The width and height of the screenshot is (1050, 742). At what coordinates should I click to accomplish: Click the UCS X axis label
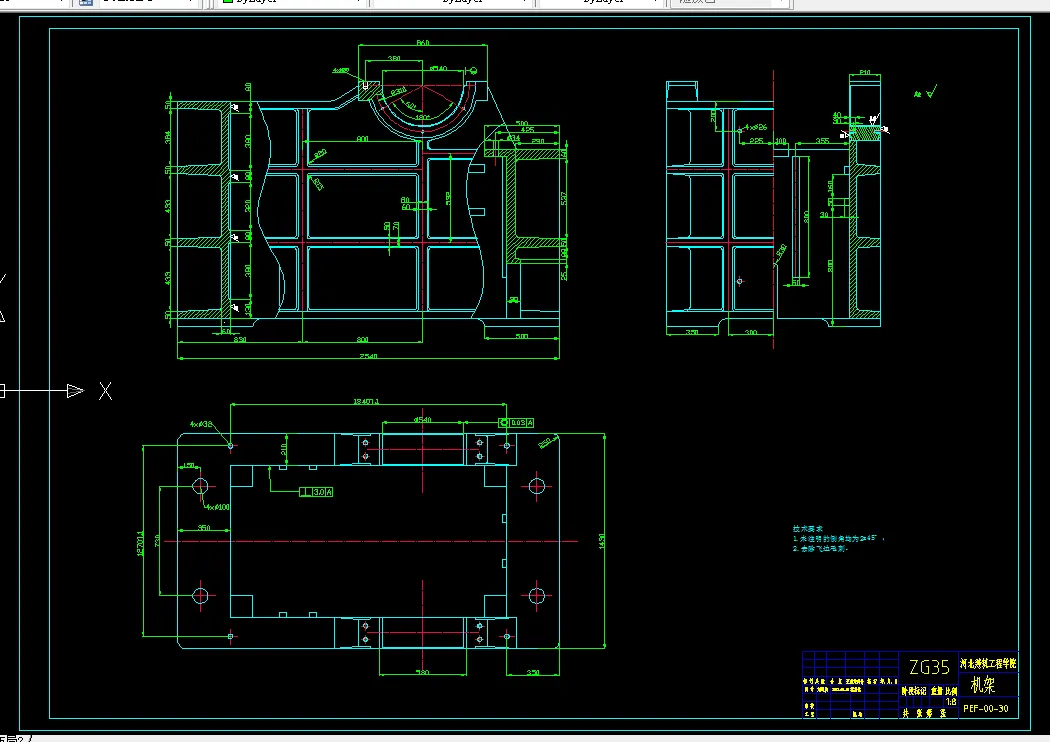[106, 391]
